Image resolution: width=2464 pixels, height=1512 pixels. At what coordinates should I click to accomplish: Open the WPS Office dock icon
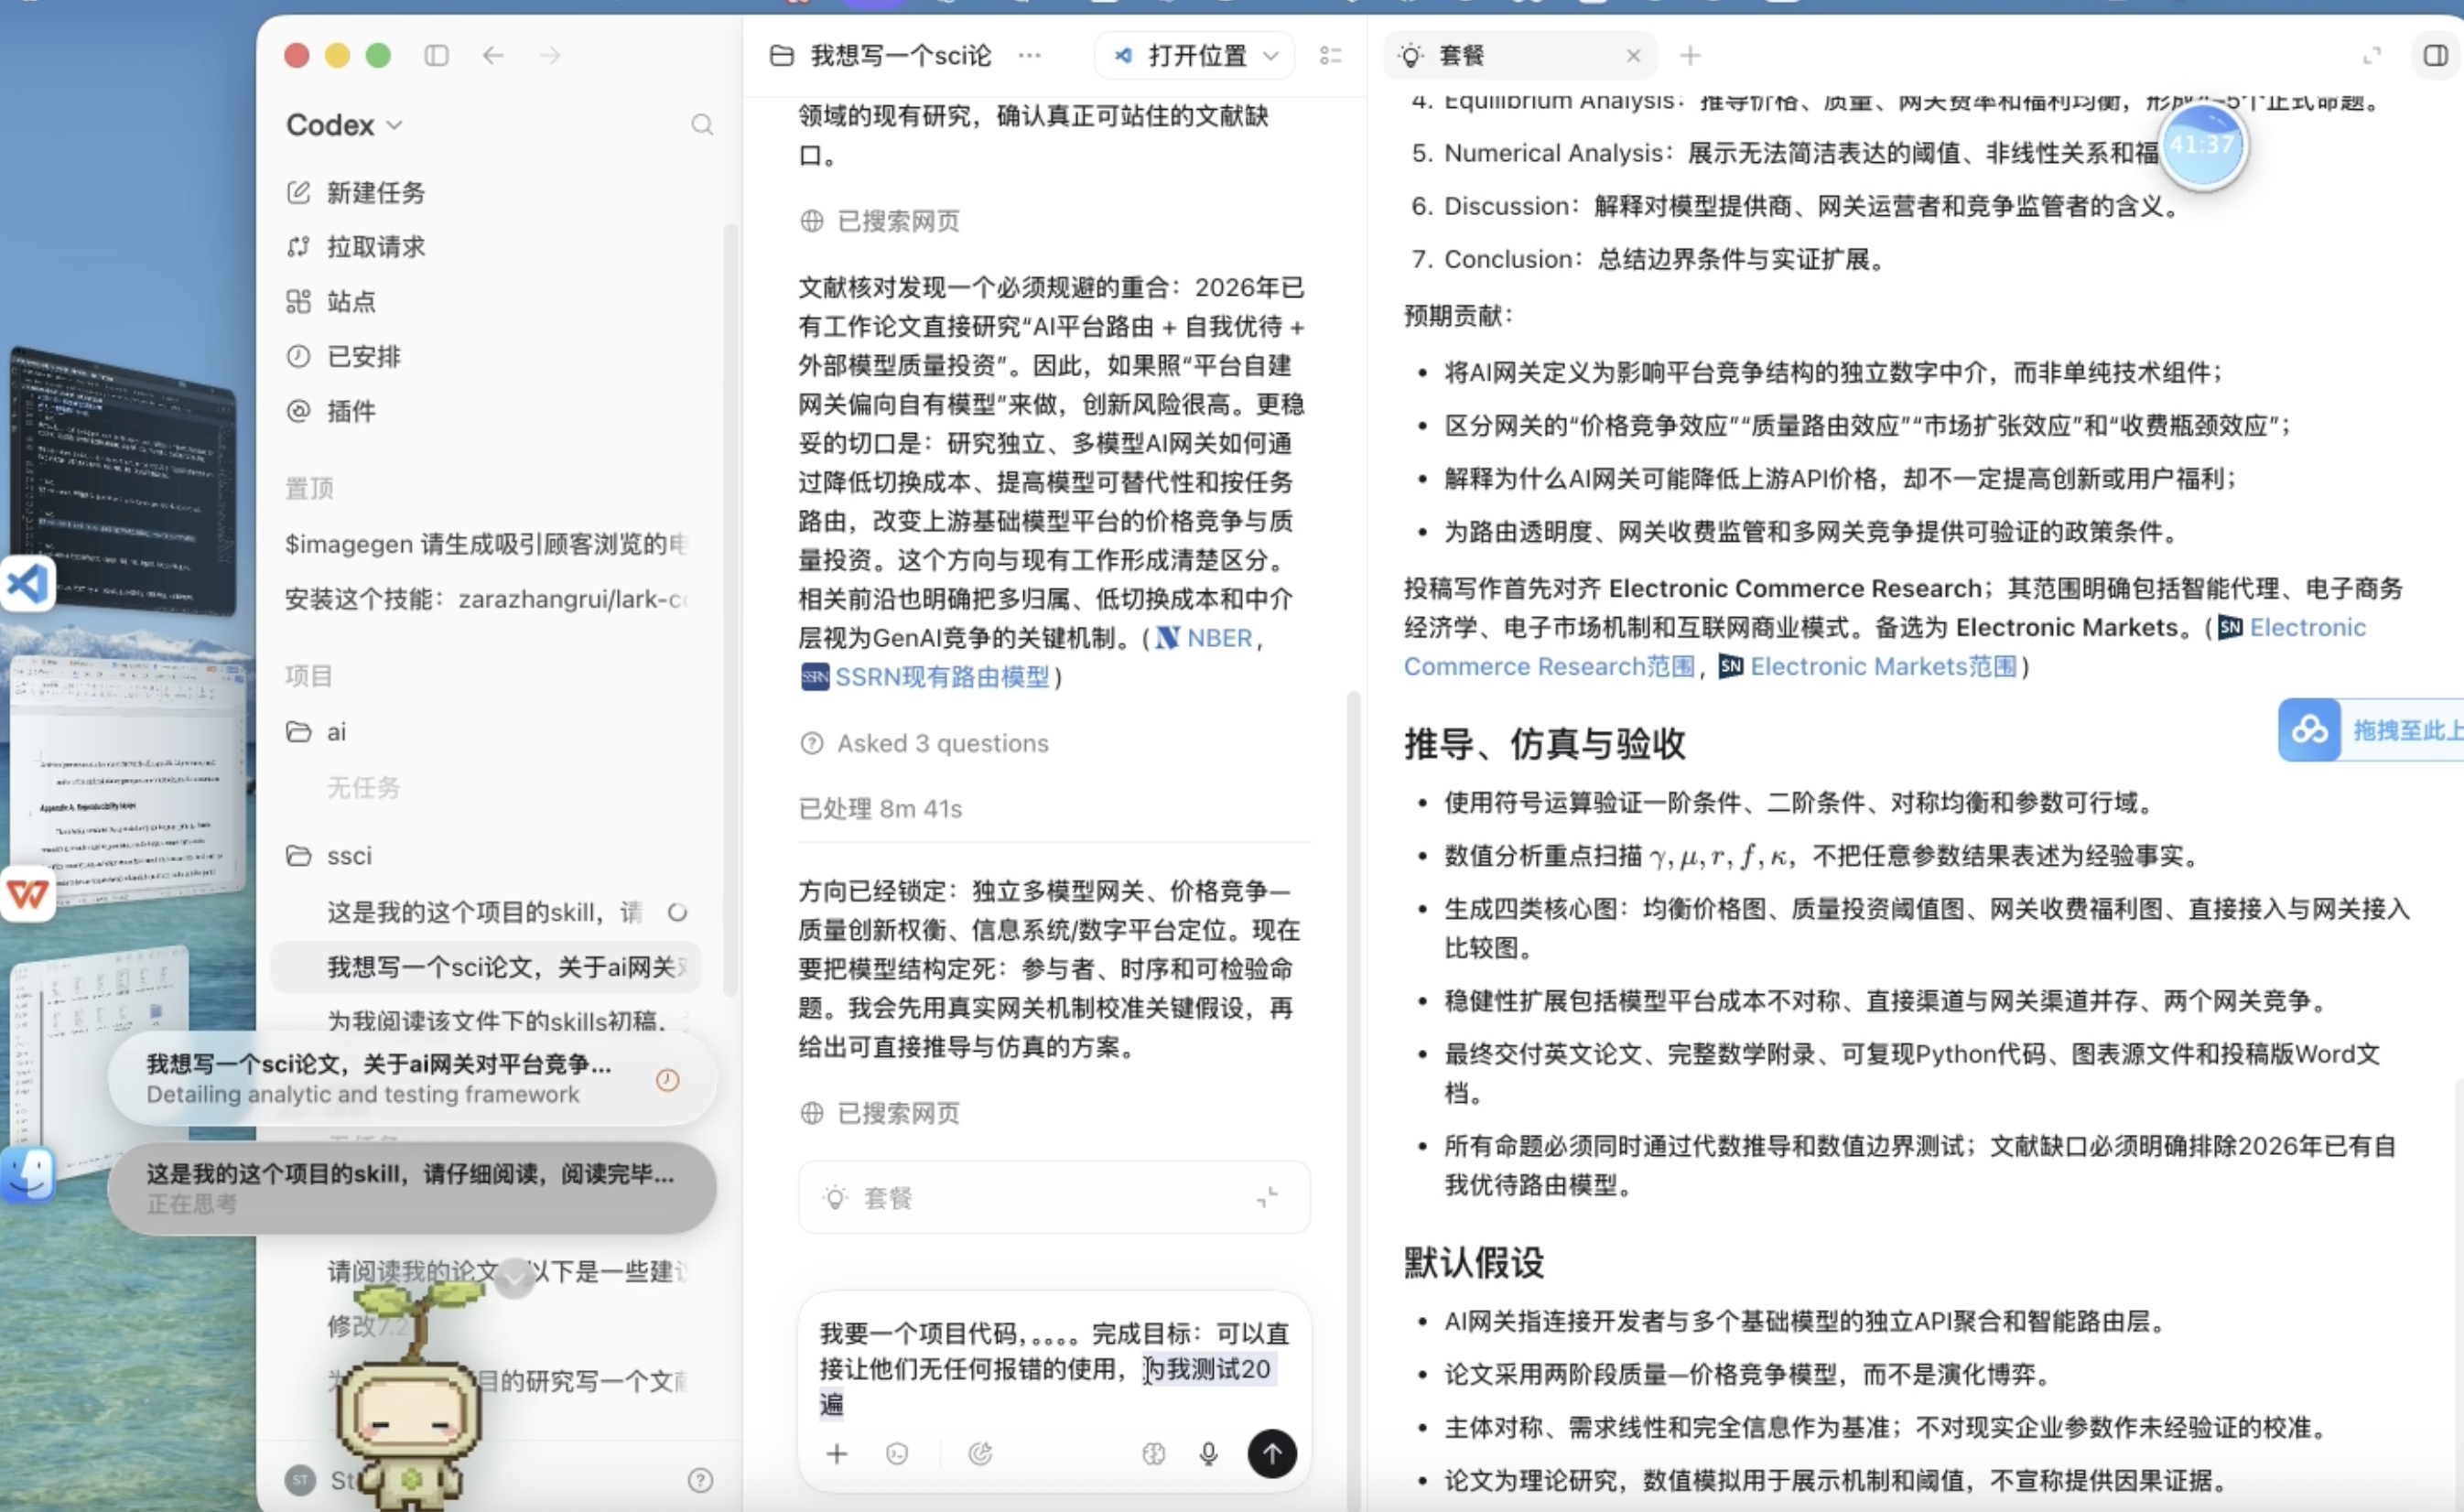click(x=27, y=893)
